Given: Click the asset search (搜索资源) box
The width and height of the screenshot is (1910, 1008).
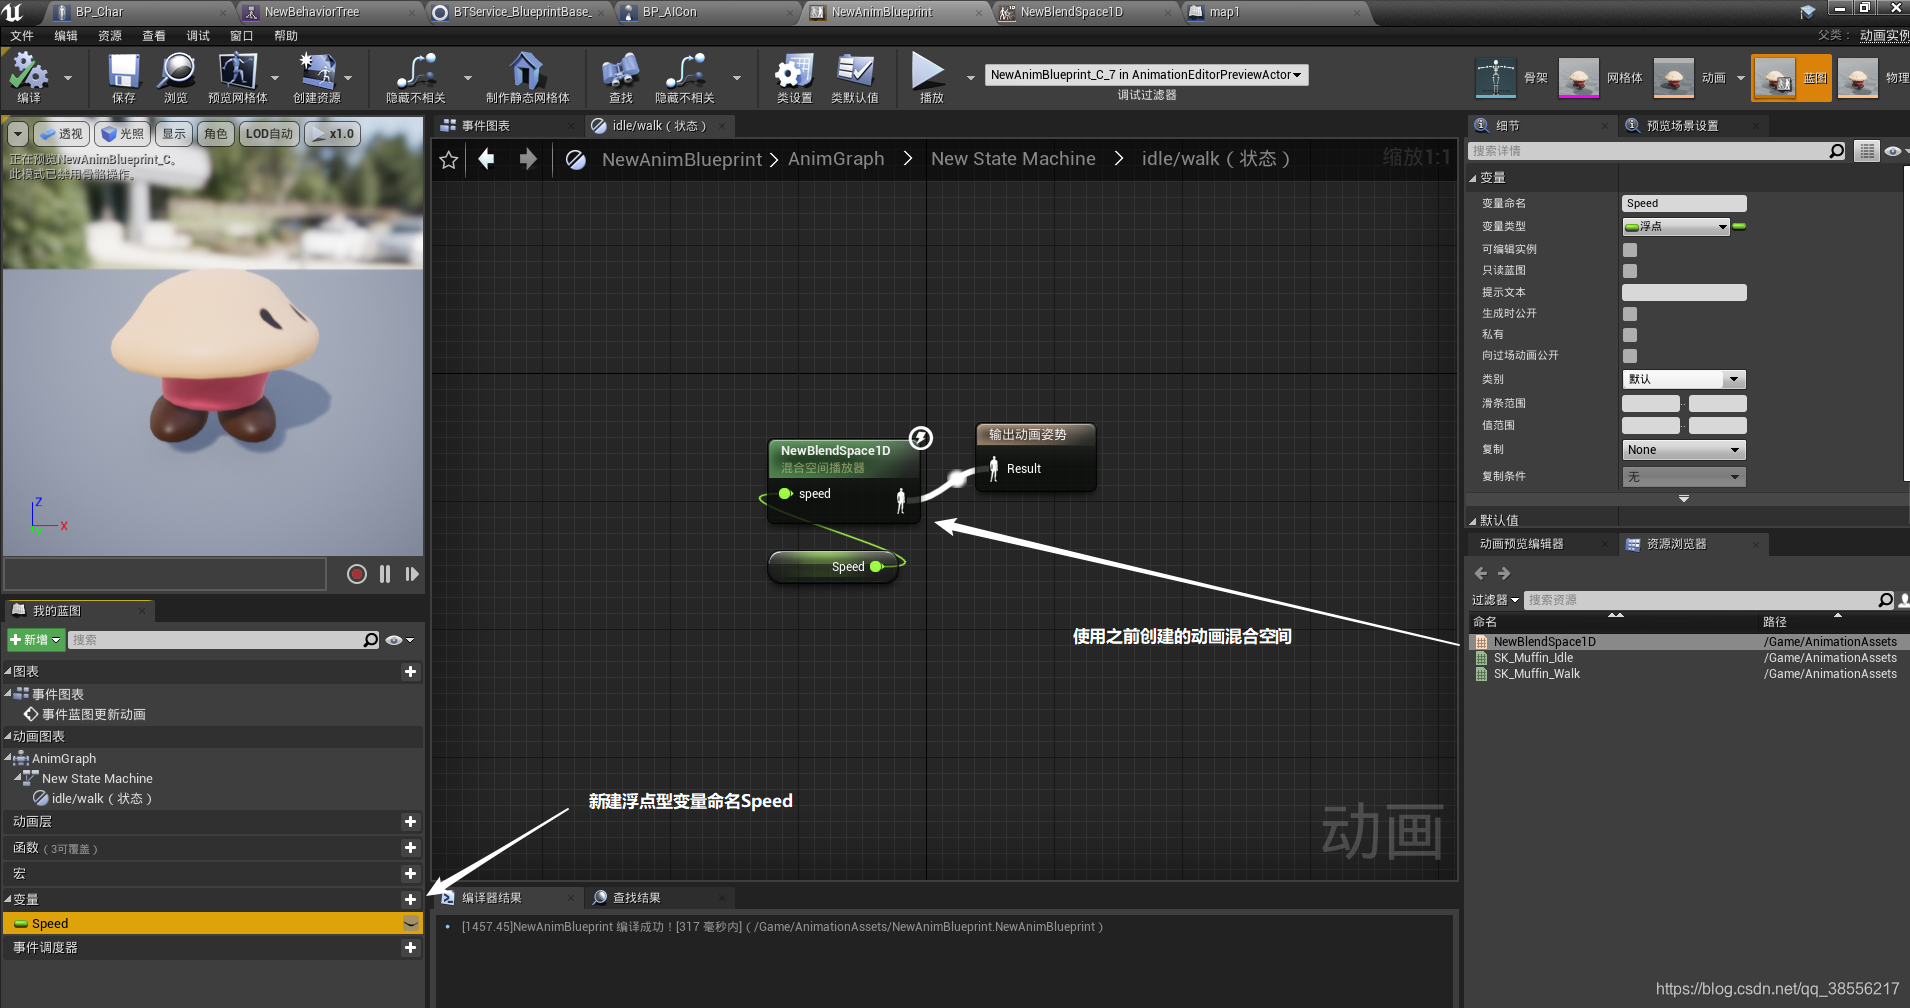Looking at the screenshot, I should point(1701,600).
